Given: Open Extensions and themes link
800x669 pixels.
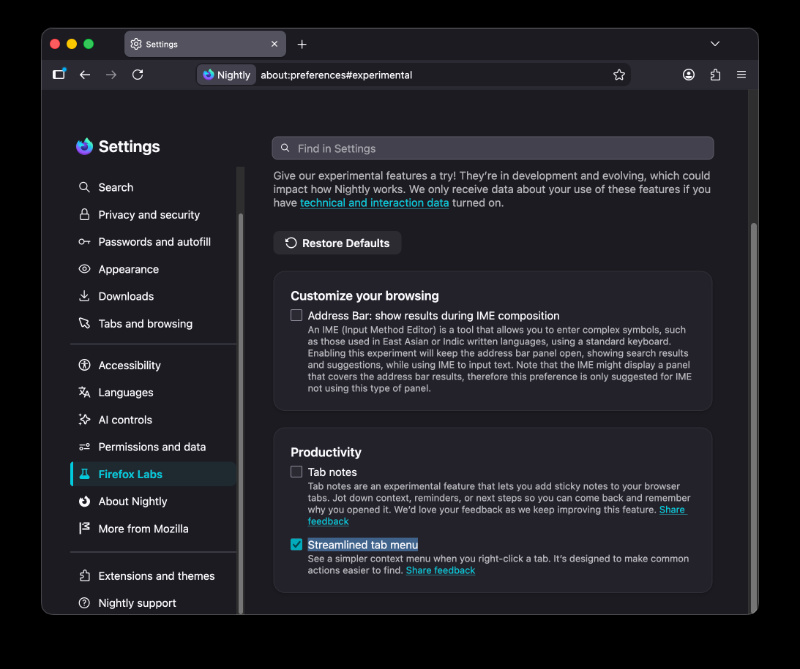Looking at the screenshot, I should pos(153,576).
